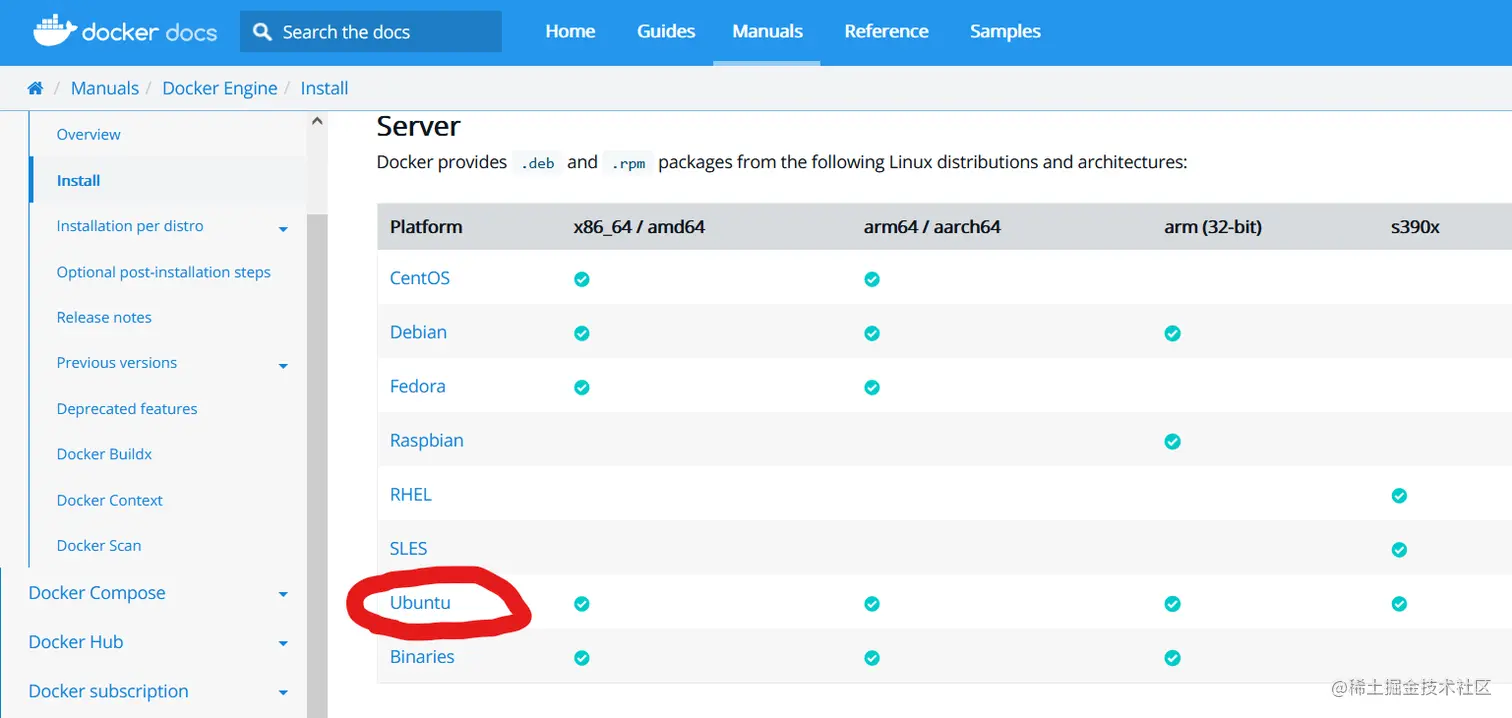Open Docker Scan sidebar item
Screen dimensions: 1512x718
99,546
